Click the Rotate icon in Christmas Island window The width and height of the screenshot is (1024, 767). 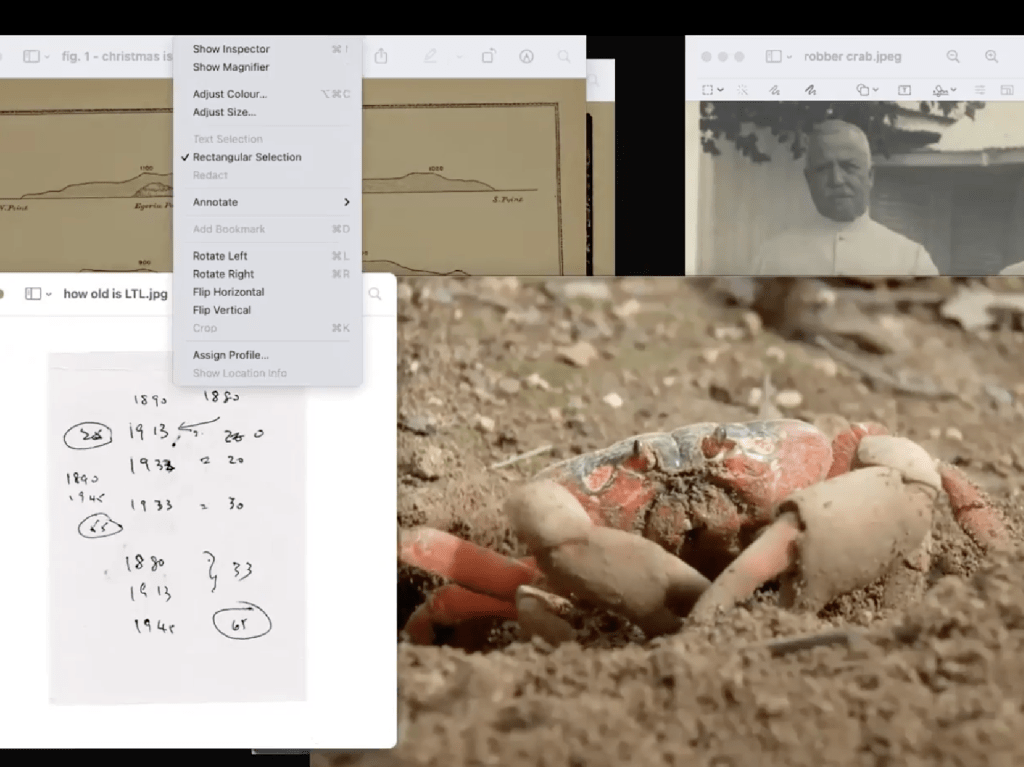488,57
